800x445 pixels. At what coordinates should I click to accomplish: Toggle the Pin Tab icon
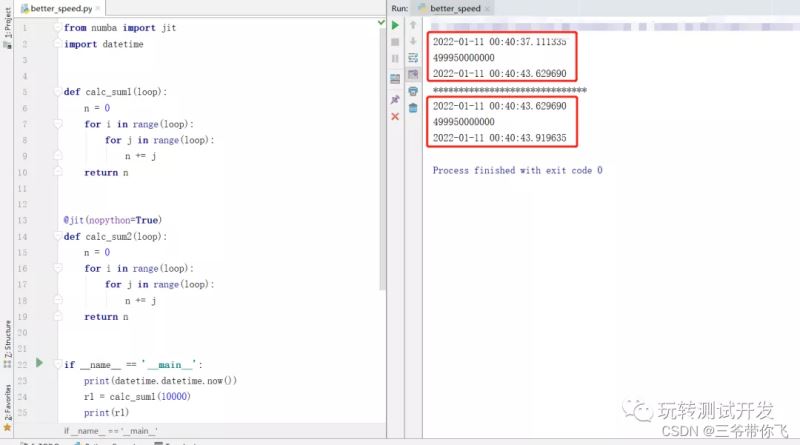[395, 99]
